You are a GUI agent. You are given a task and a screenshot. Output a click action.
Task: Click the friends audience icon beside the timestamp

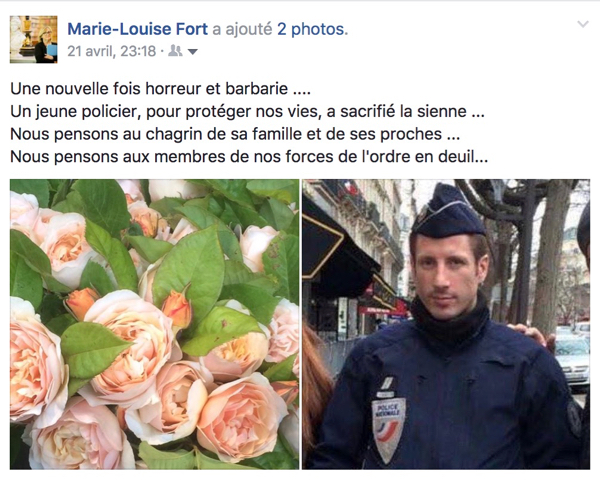coord(175,51)
